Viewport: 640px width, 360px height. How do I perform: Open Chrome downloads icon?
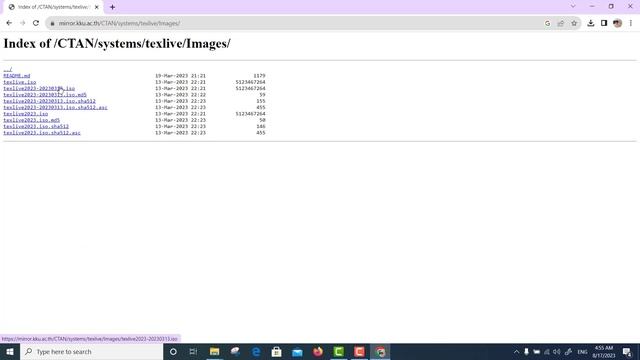(x=591, y=23)
